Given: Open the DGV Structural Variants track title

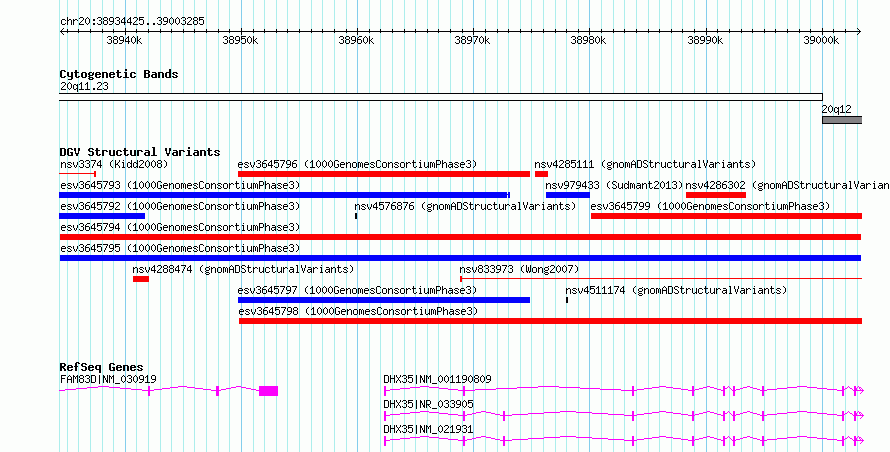Looking at the screenshot, I should pyautogui.click(x=140, y=152).
